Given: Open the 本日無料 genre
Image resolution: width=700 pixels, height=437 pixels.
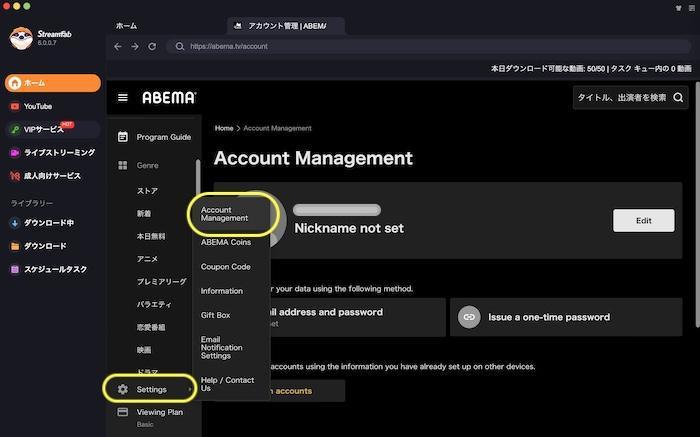Looking at the screenshot, I should (x=151, y=236).
